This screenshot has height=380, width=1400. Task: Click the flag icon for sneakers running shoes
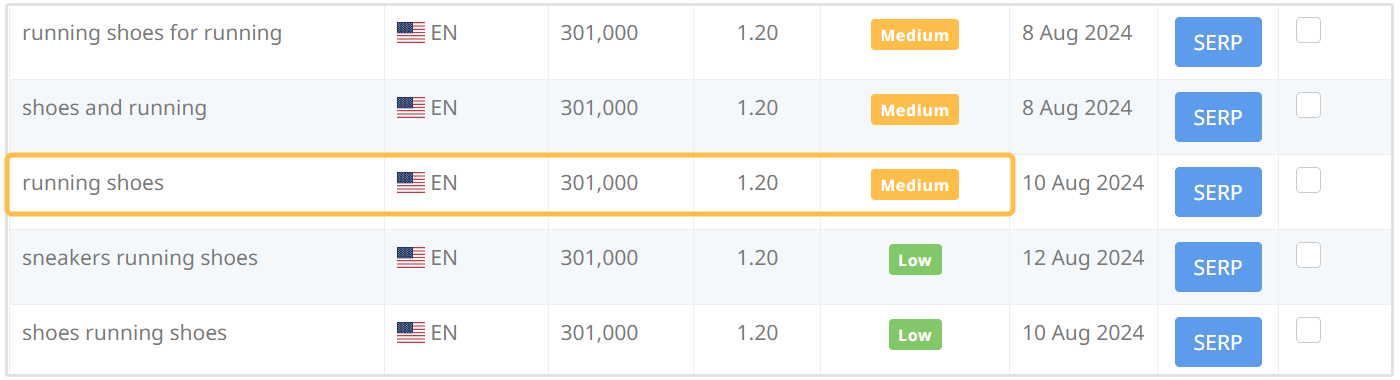(411, 258)
